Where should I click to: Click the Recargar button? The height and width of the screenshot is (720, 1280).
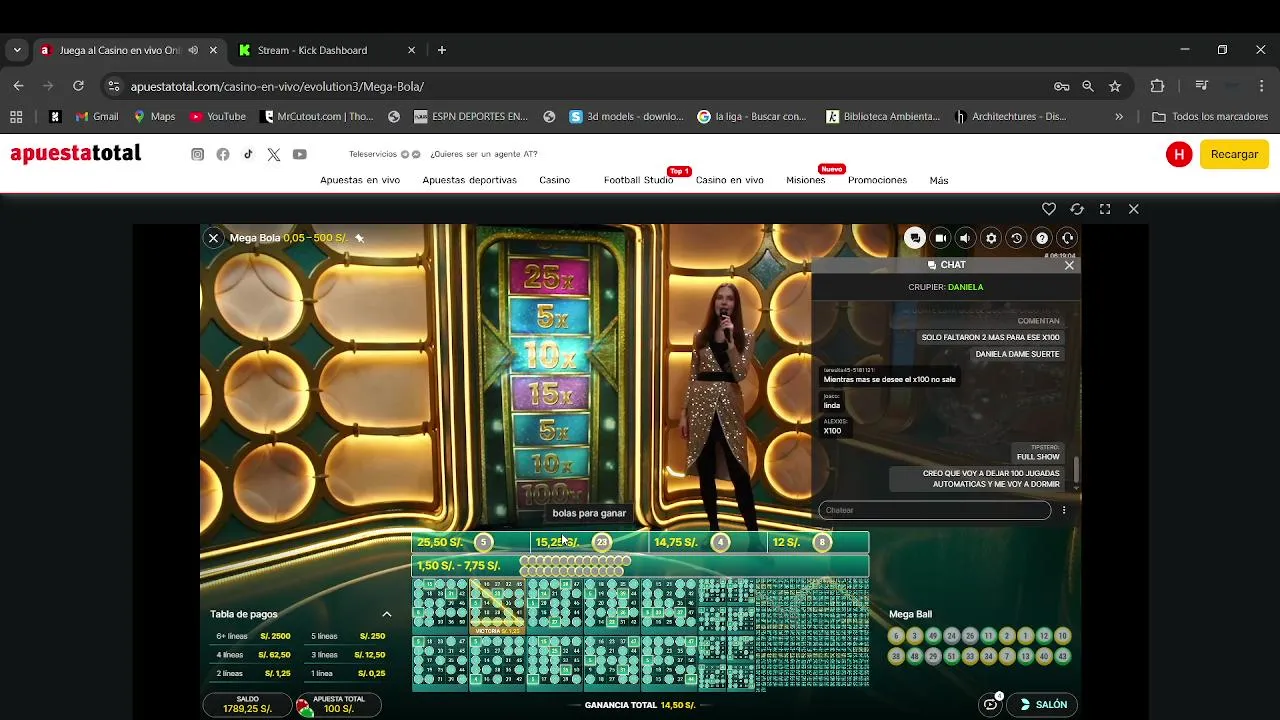click(1234, 154)
